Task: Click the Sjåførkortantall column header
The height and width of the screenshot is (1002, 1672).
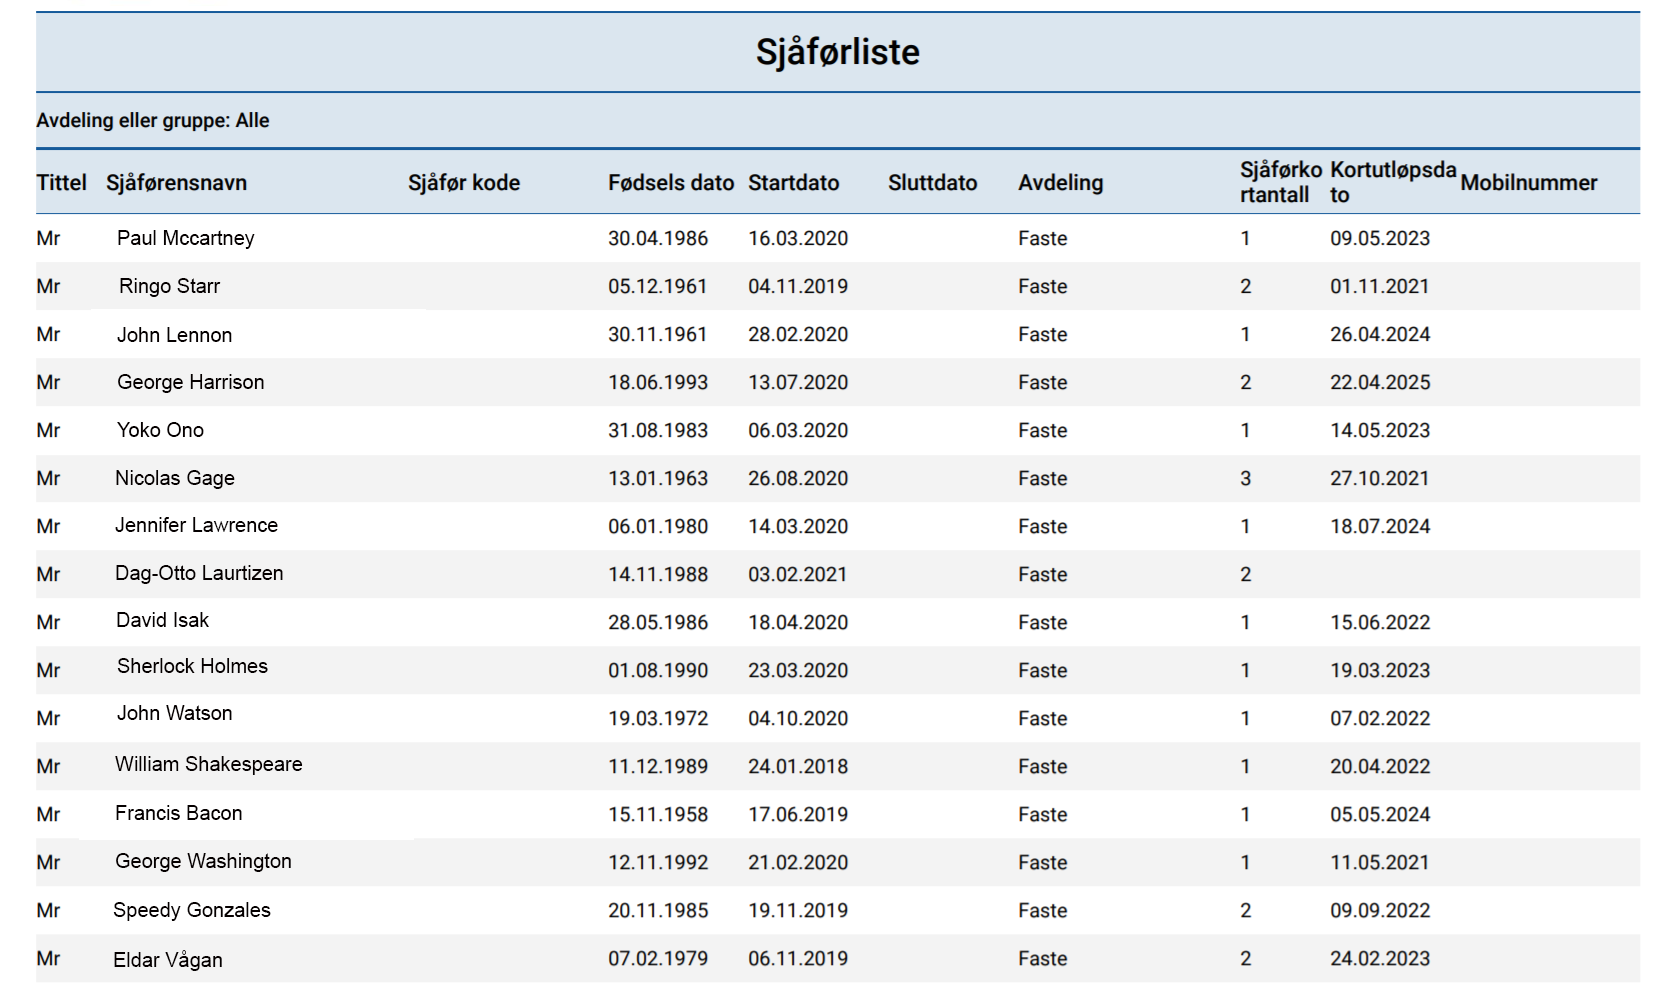Action: click(x=1281, y=182)
